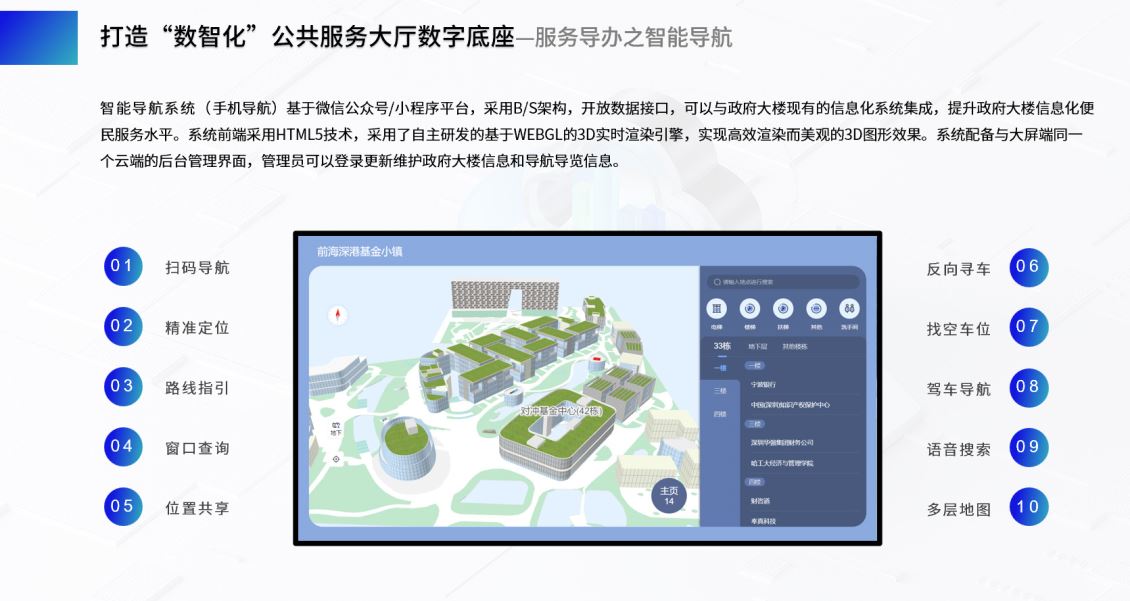Image resolution: width=1130 pixels, height=601 pixels.
Task: Select the 楼梯 stairs facility icon
Action: click(749, 309)
